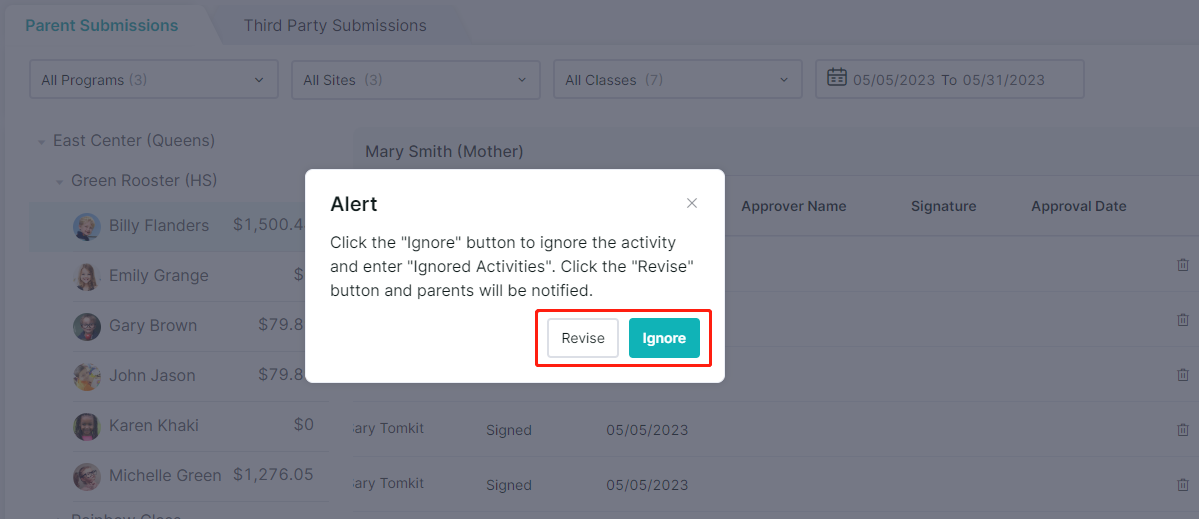Screen dimensions: 1199x519
Task: Click the Ignore button
Action: click(x=664, y=338)
